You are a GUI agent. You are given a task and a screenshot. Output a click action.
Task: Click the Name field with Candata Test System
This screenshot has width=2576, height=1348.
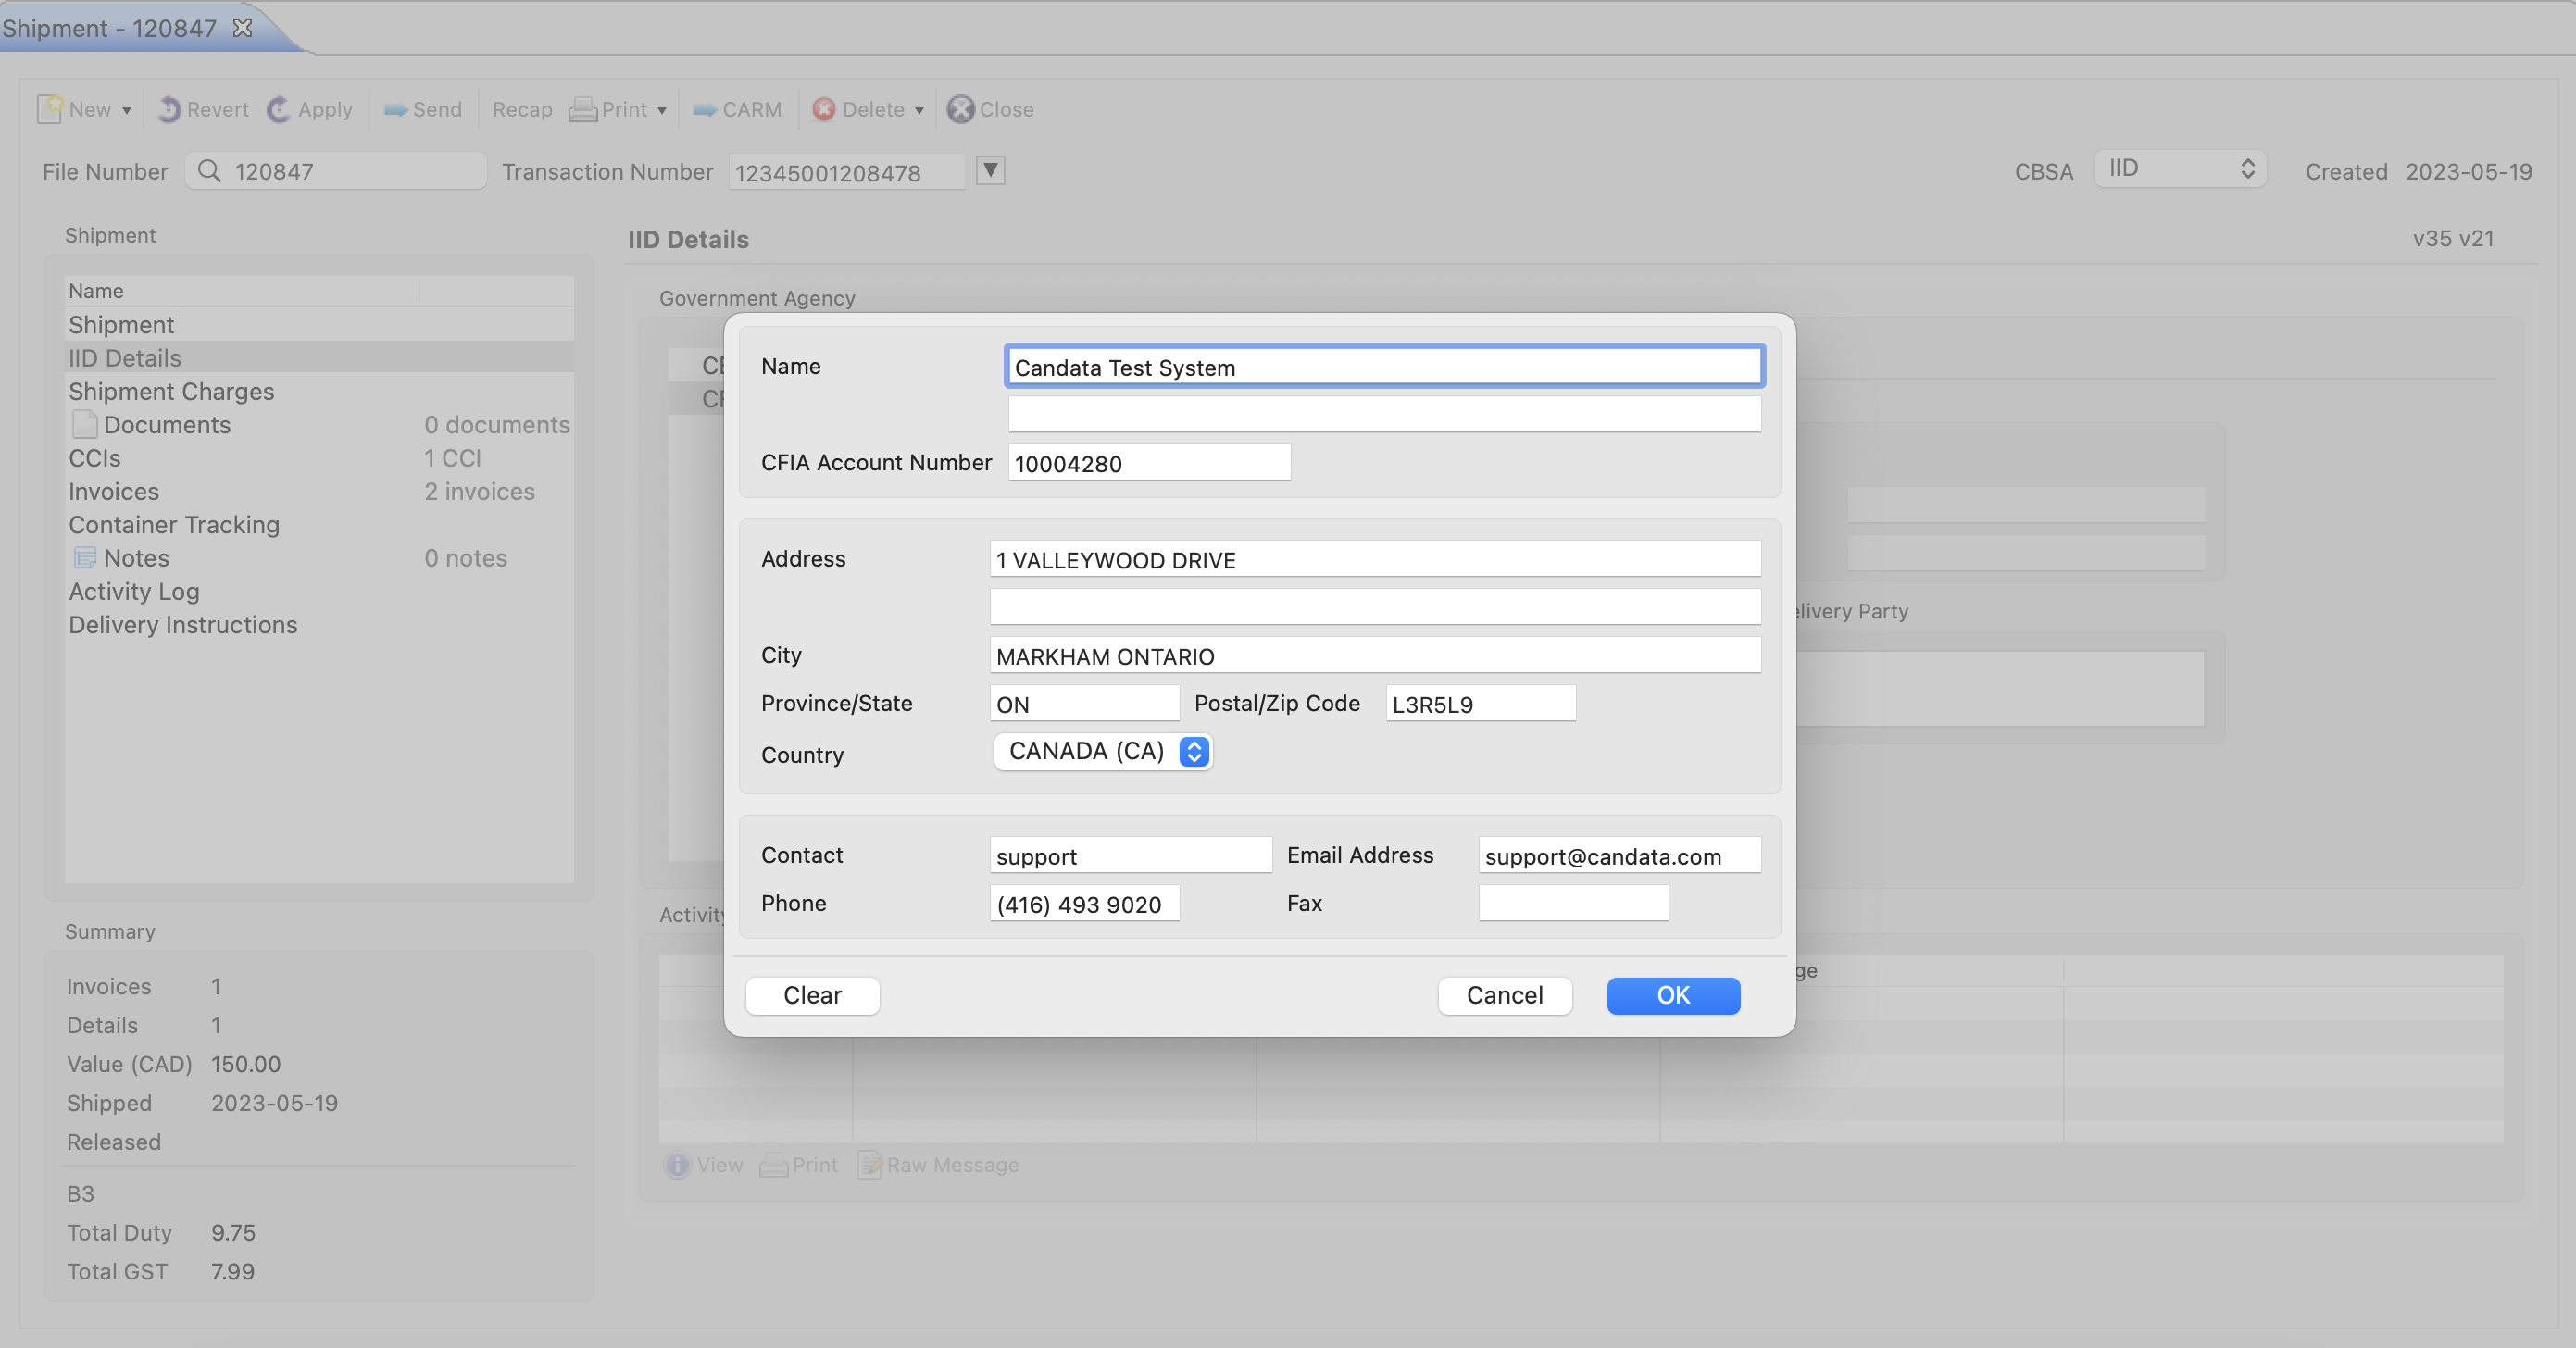(x=1384, y=367)
